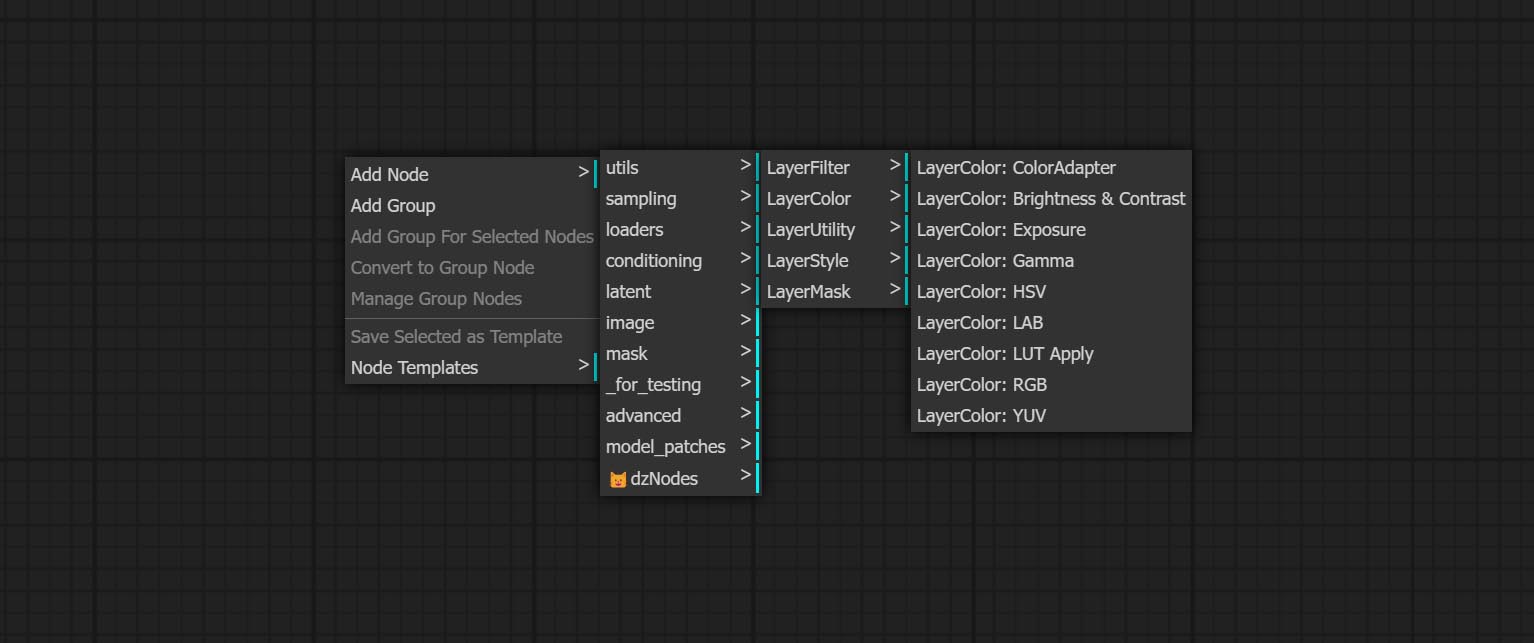
Task: Select Add Group menu entry
Action: coord(393,205)
